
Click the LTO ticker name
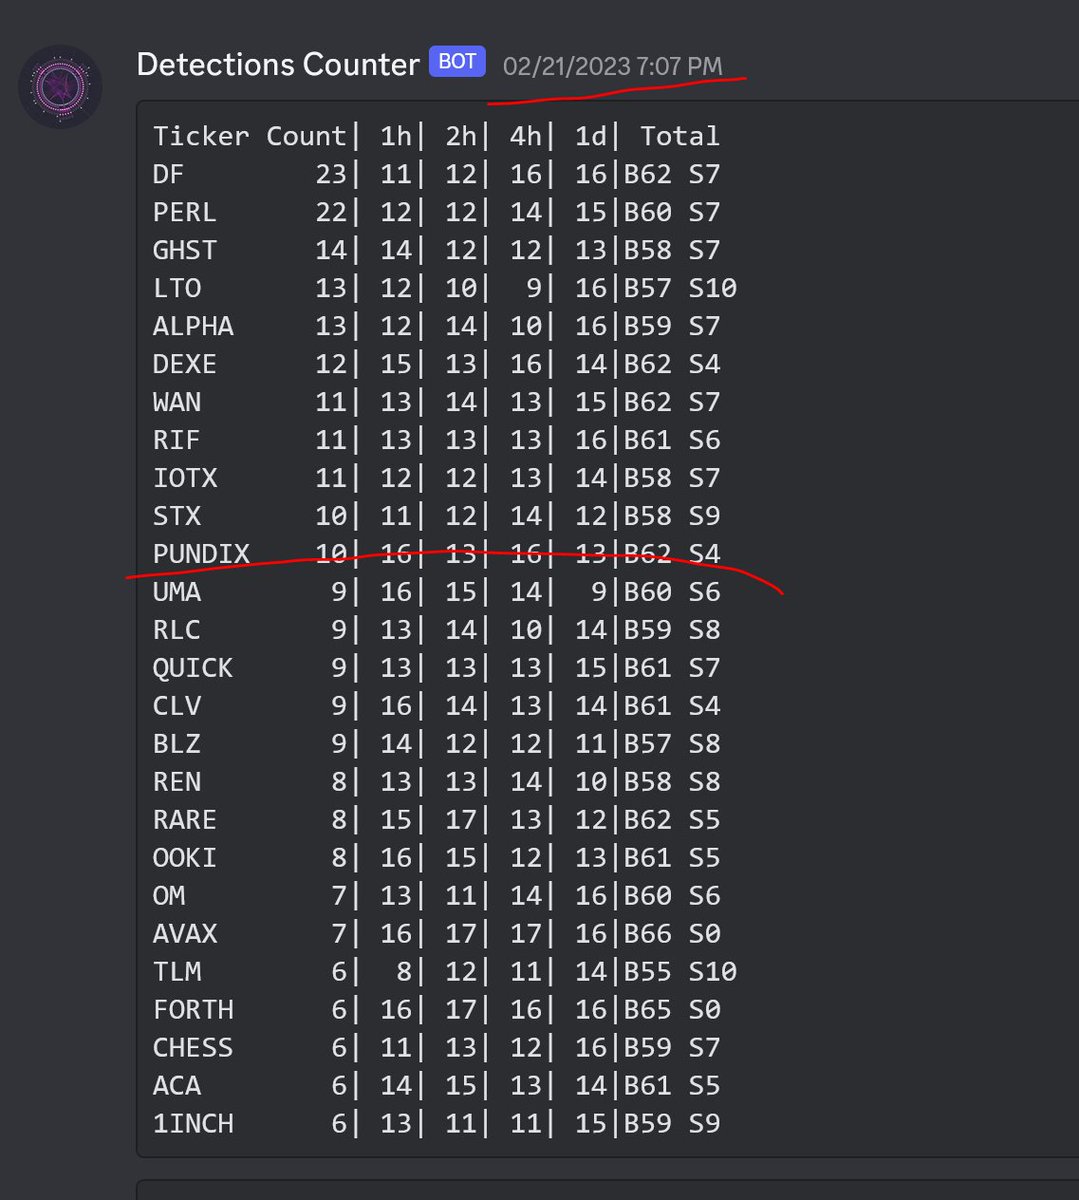pyautogui.click(x=177, y=288)
